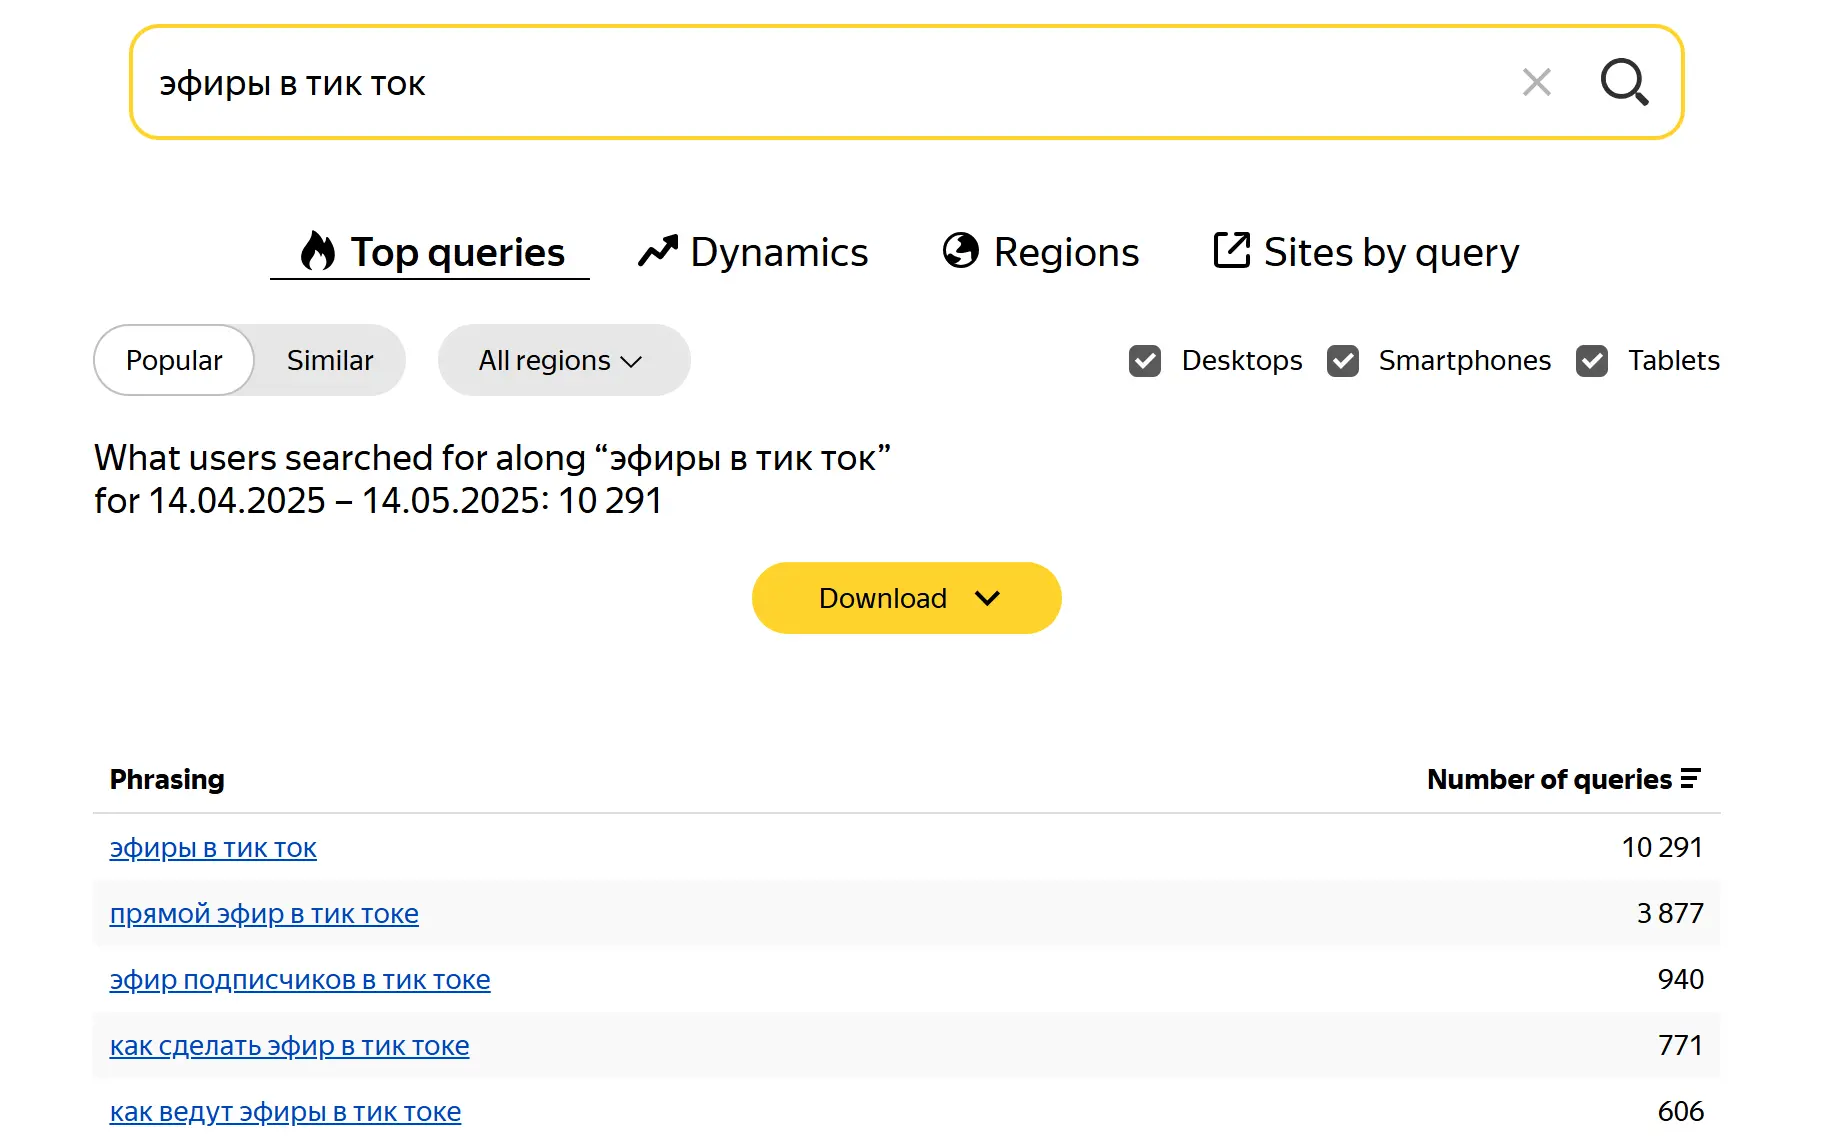The image size is (1829, 1139).
Task: Open the Top queries tab
Action: 431,252
